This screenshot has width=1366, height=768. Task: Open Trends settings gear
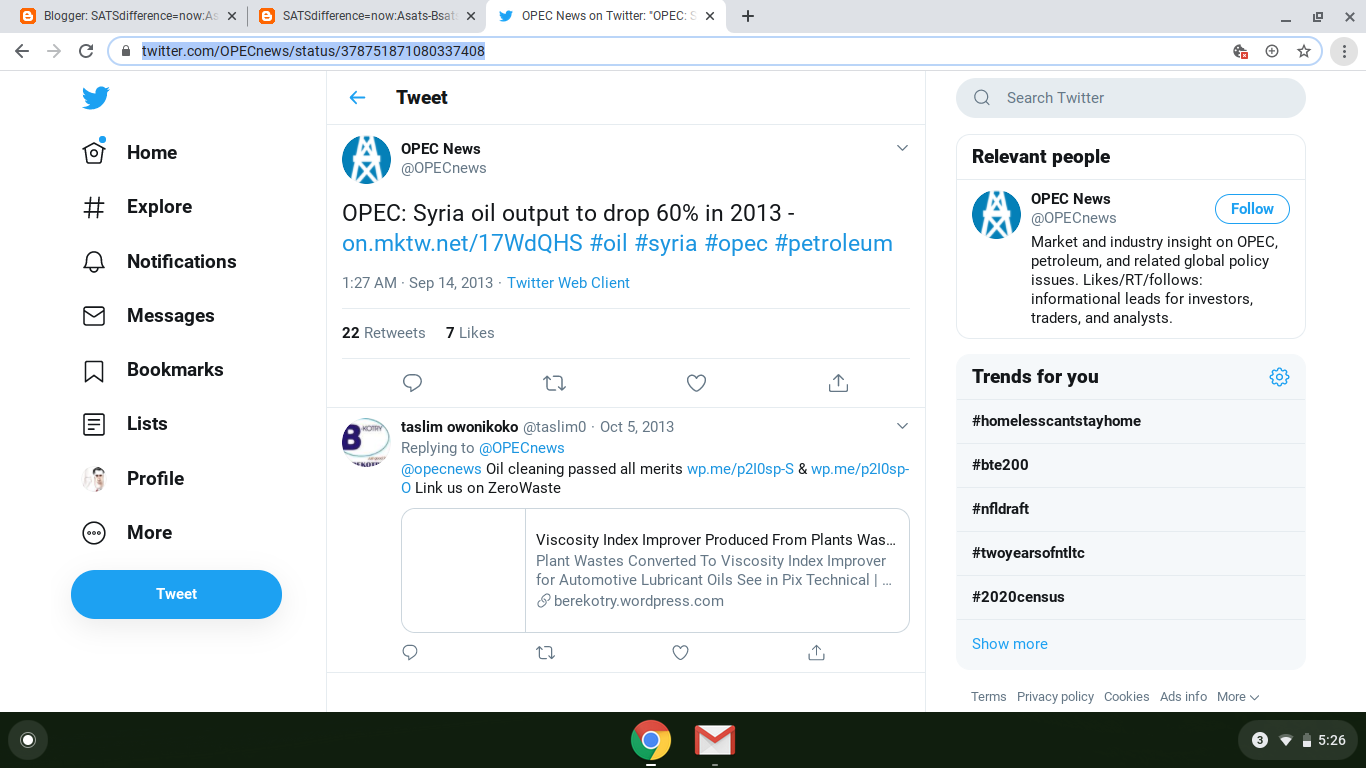tap(1279, 377)
